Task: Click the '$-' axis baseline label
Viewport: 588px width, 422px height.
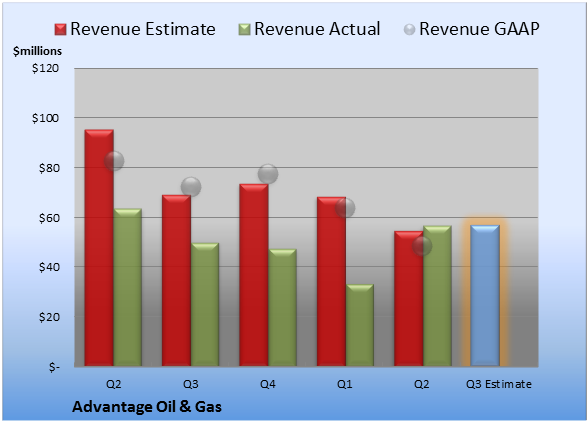Action: pos(54,367)
